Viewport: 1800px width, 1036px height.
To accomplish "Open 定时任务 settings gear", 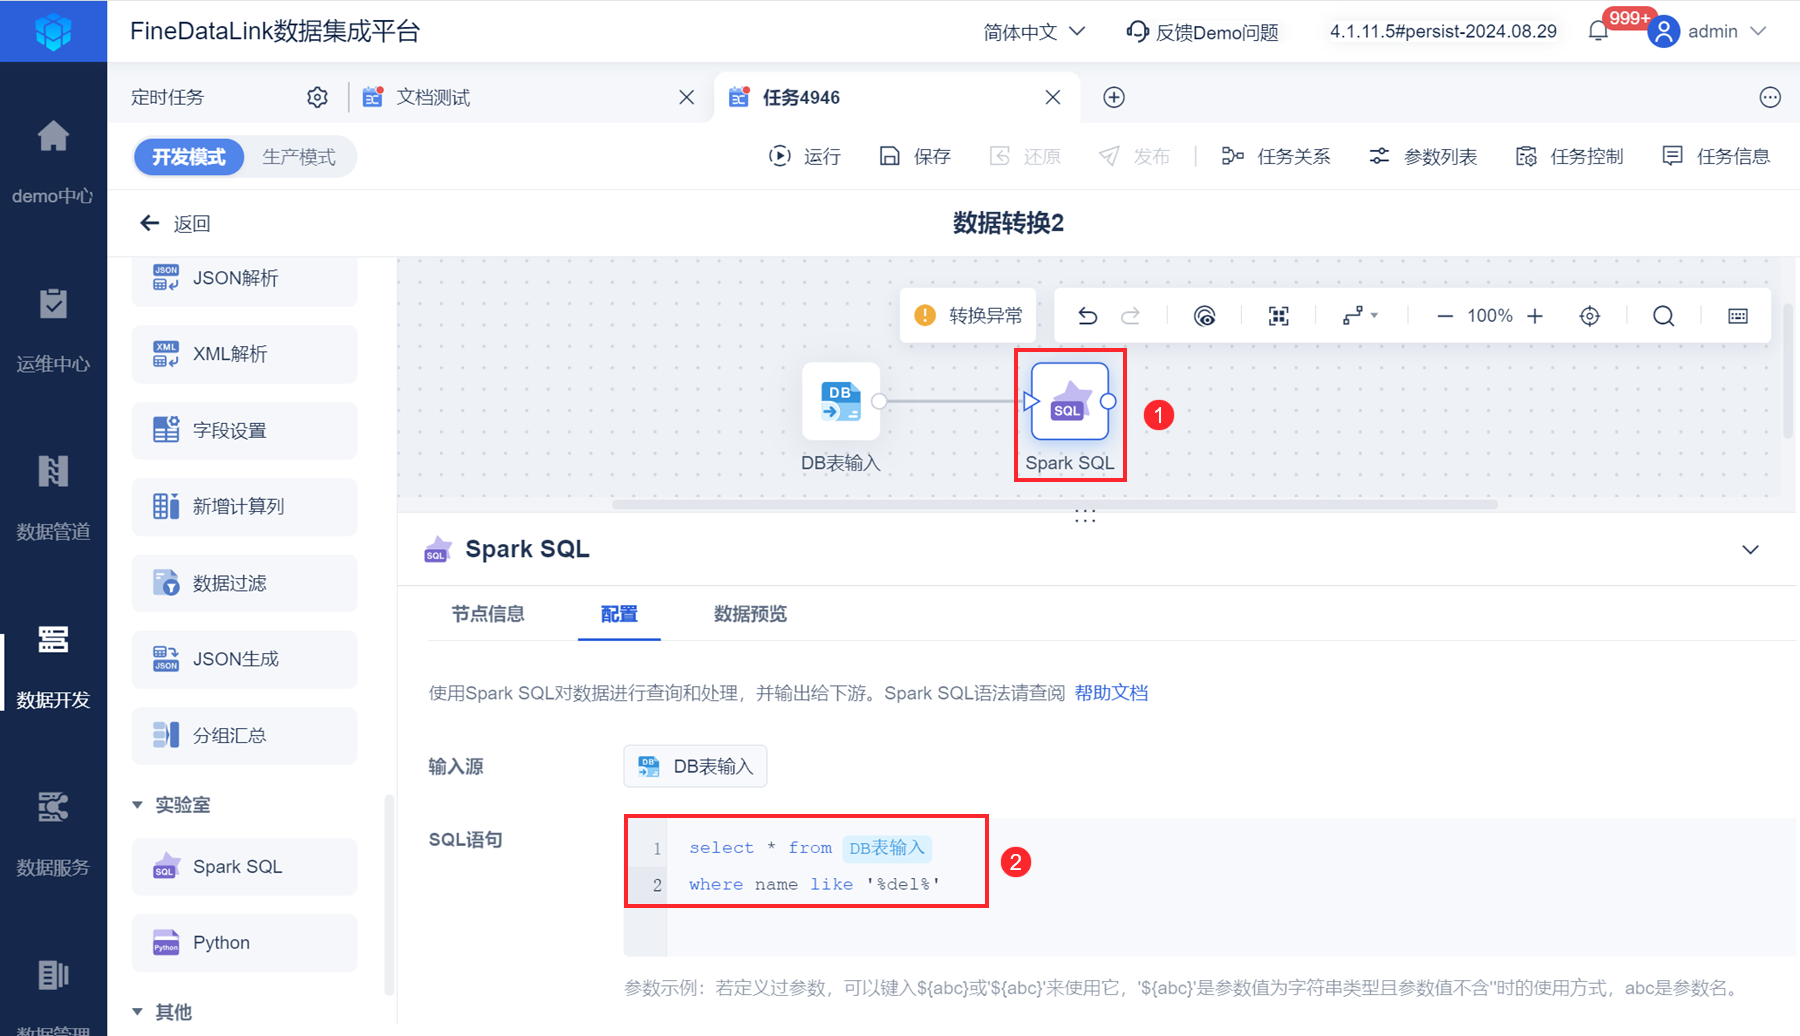I will click(317, 97).
